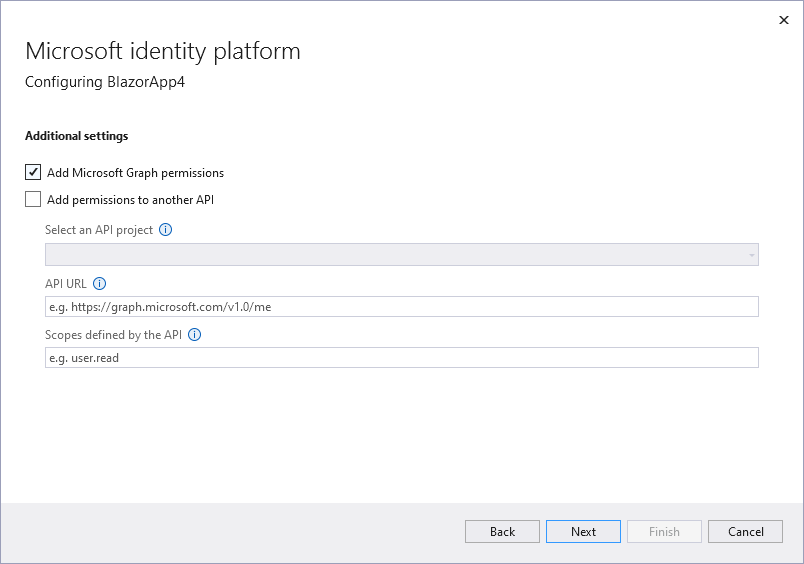This screenshot has height=564, width=804.
Task: Click the info icon beside Select an API project
Action: click(166, 230)
